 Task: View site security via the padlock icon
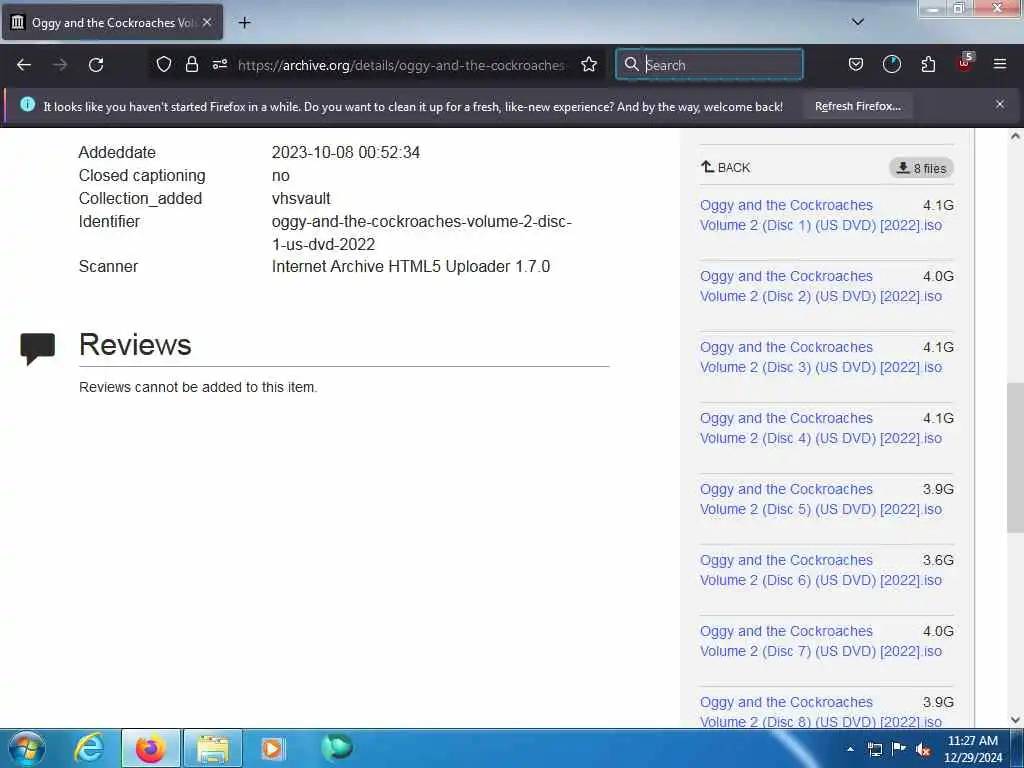click(191, 64)
